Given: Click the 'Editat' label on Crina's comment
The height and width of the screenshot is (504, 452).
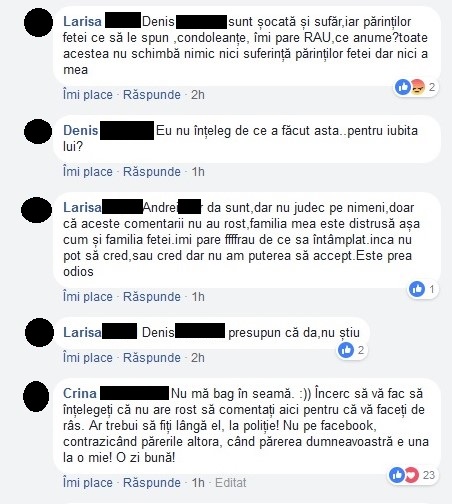Looking at the screenshot, I should coord(231,483).
